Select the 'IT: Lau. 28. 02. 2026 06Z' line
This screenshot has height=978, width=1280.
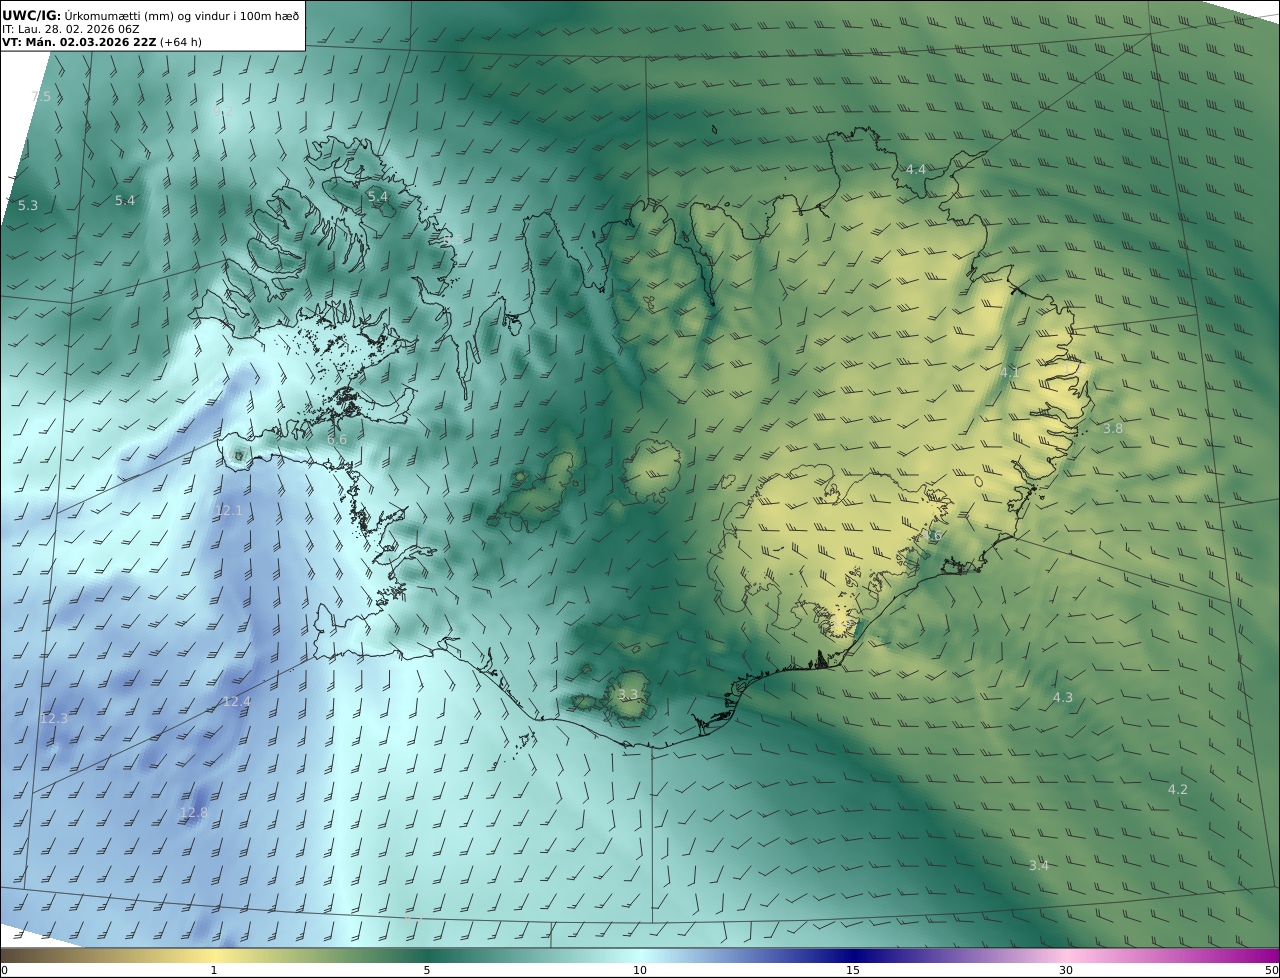tap(70, 29)
